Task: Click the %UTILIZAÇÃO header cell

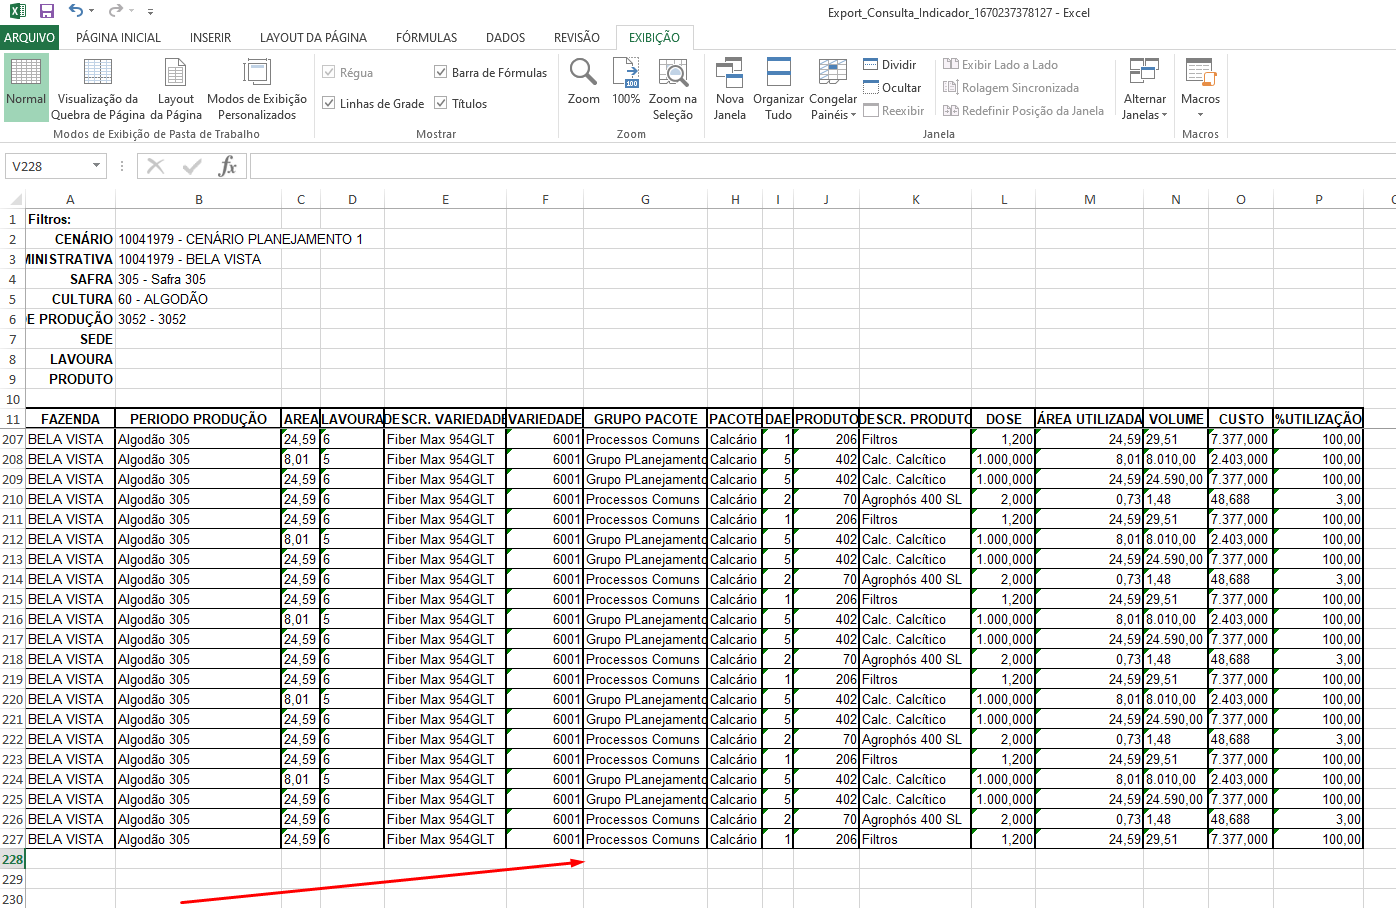Action: (x=1318, y=419)
